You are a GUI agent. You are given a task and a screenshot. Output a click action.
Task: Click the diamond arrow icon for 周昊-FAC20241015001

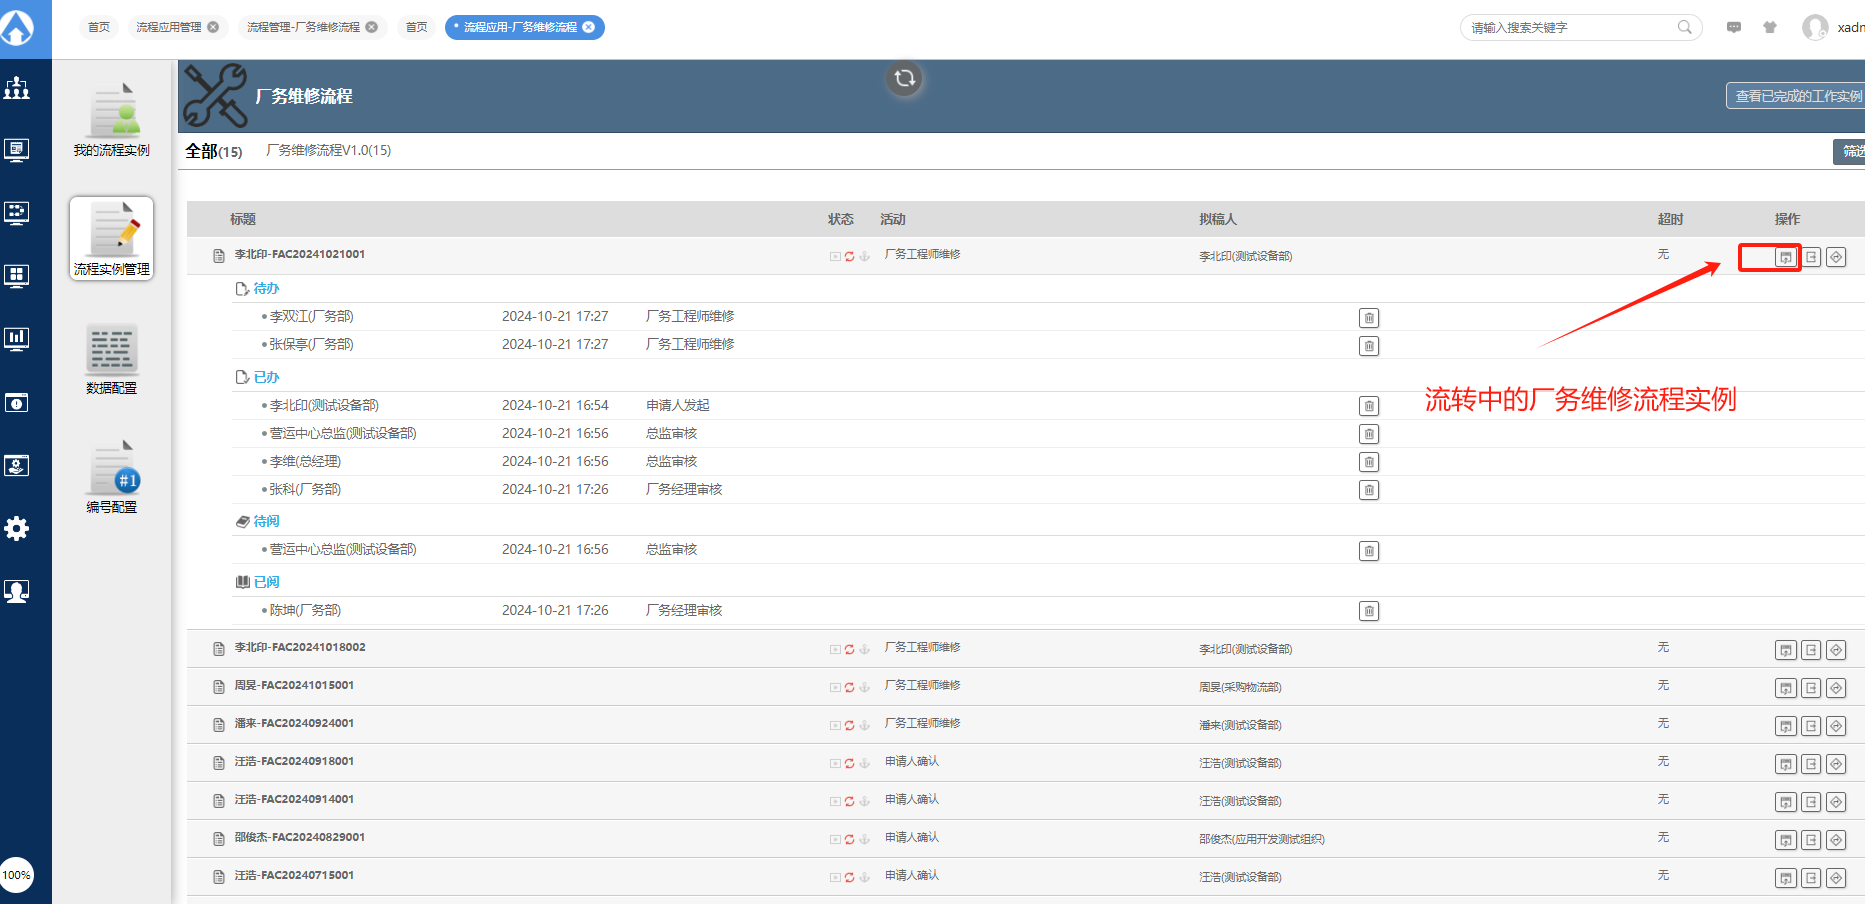1836,688
